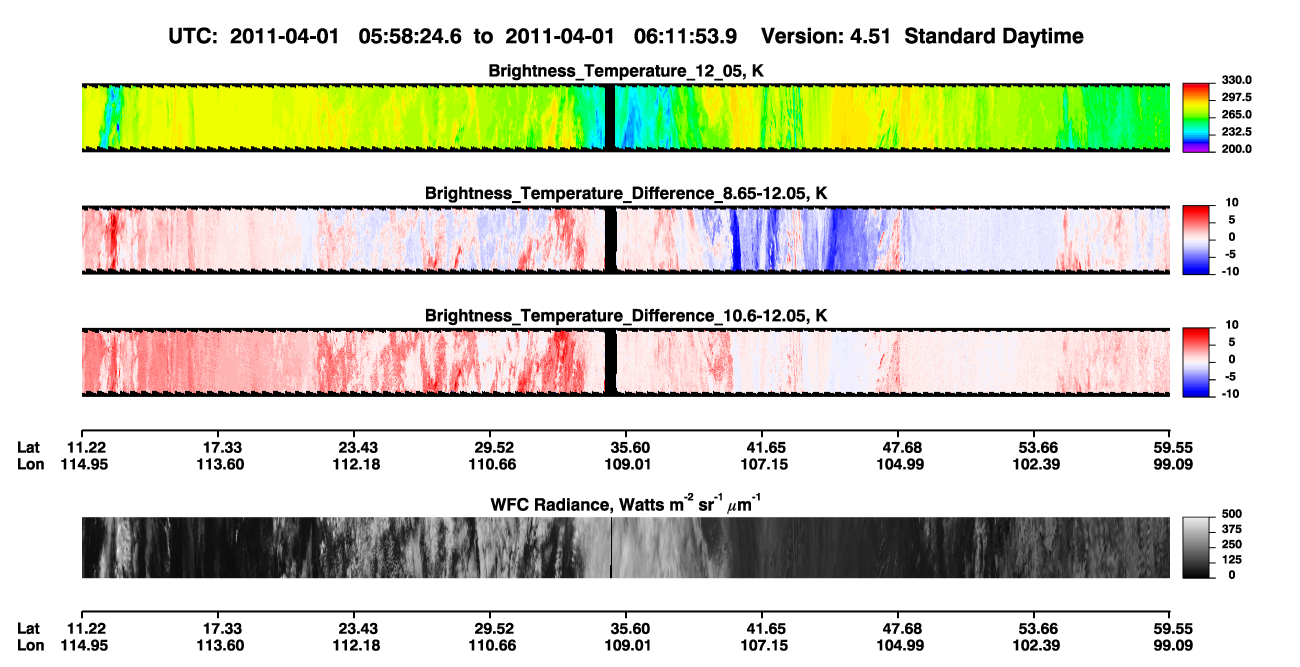
Task: Click latitude 29.52 below the WFC Radiance panel
Action: point(493,629)
